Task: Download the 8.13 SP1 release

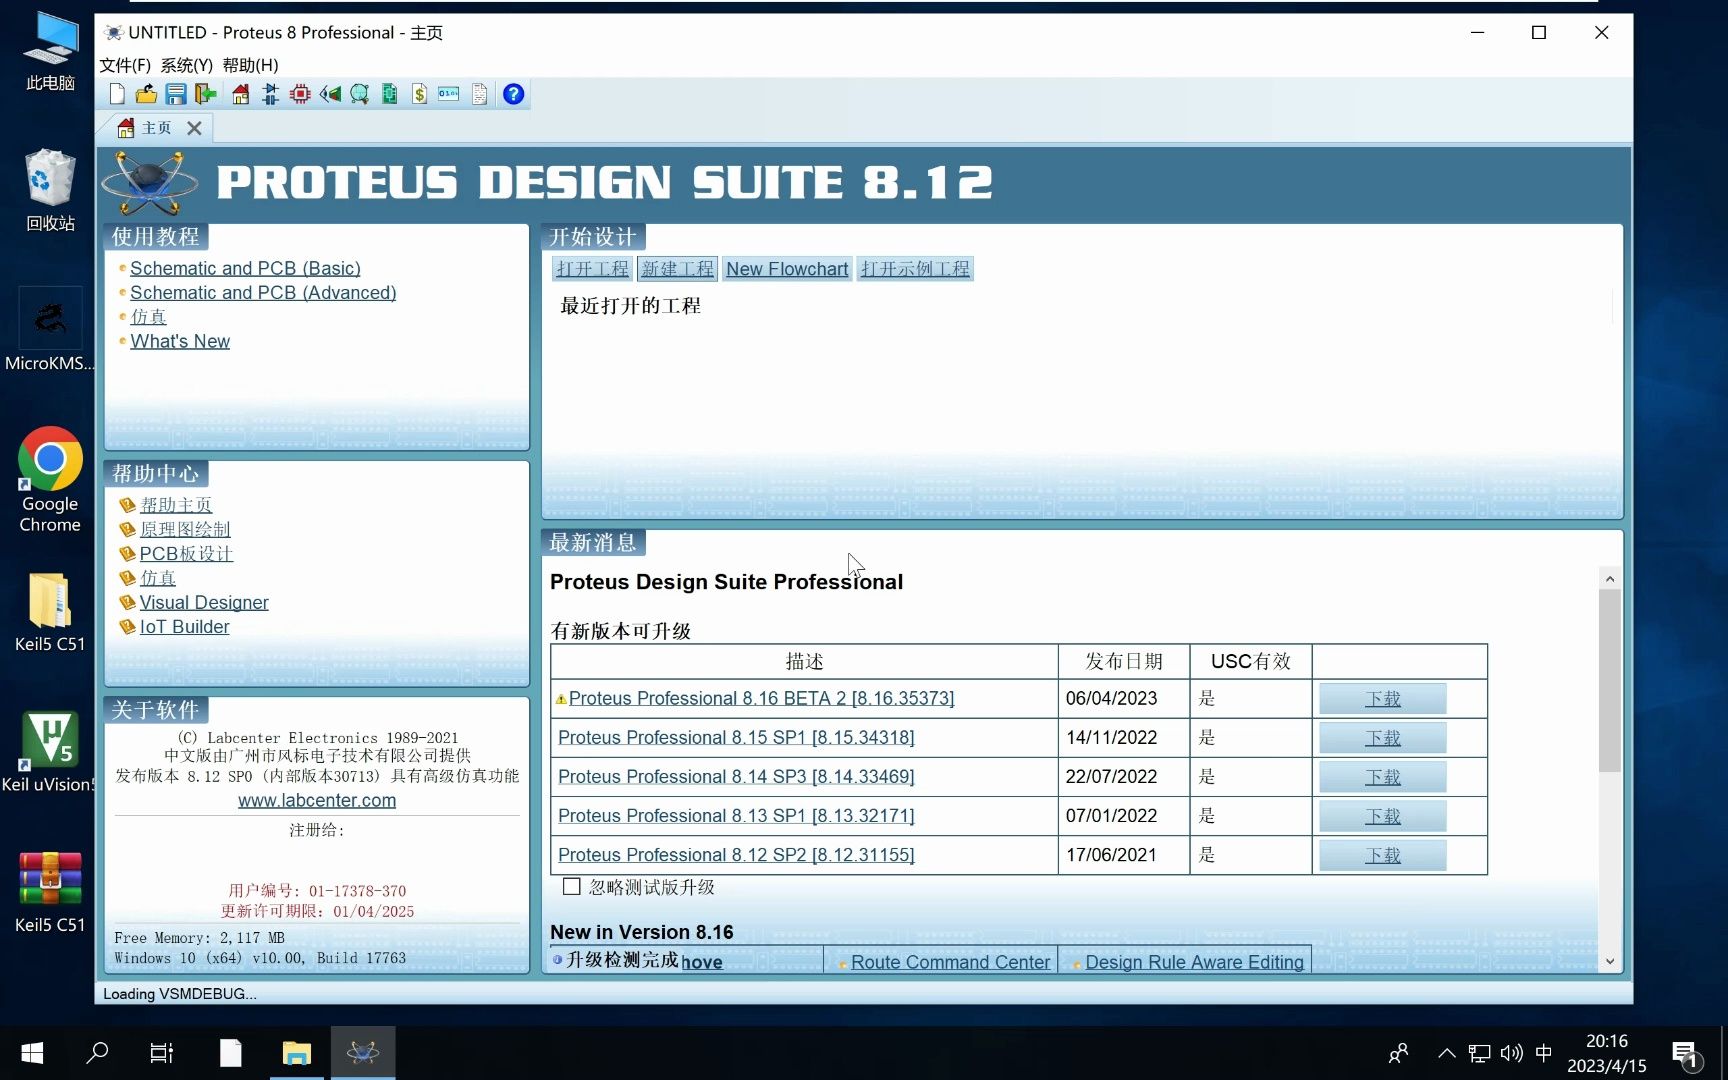Action: [x=1383, y=816]
